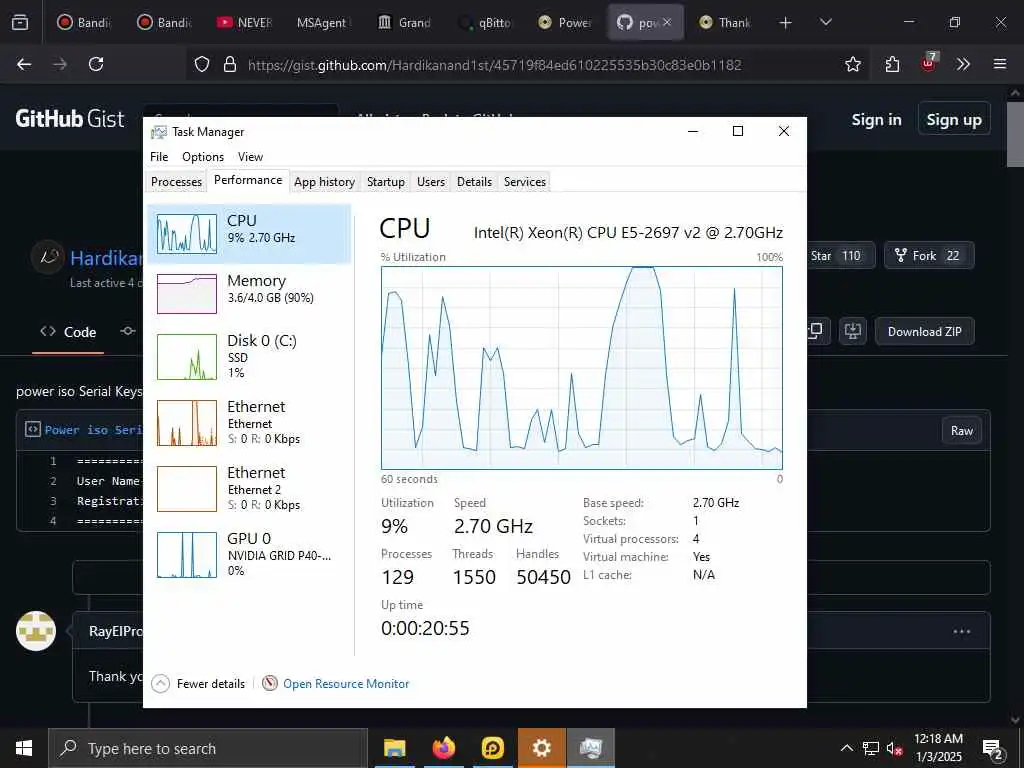Select the Ethernet adapter entry
Image resolution: width=1024 pixels, height=768 pixels.
(x=249, y=423)
